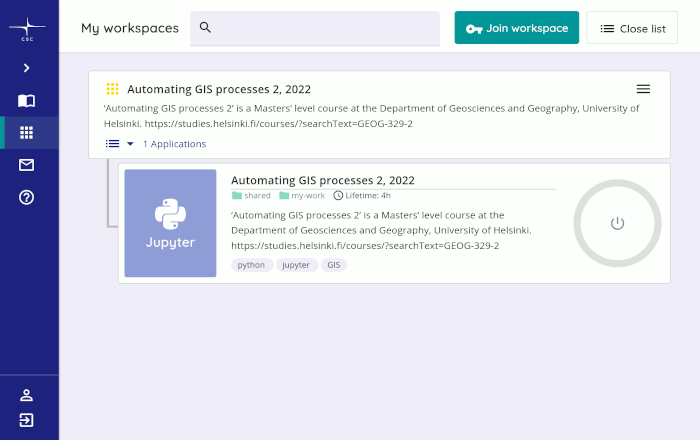Click the 1 Applications label
The height and width of the screenshot is (440, 700).
coord(175,144)
